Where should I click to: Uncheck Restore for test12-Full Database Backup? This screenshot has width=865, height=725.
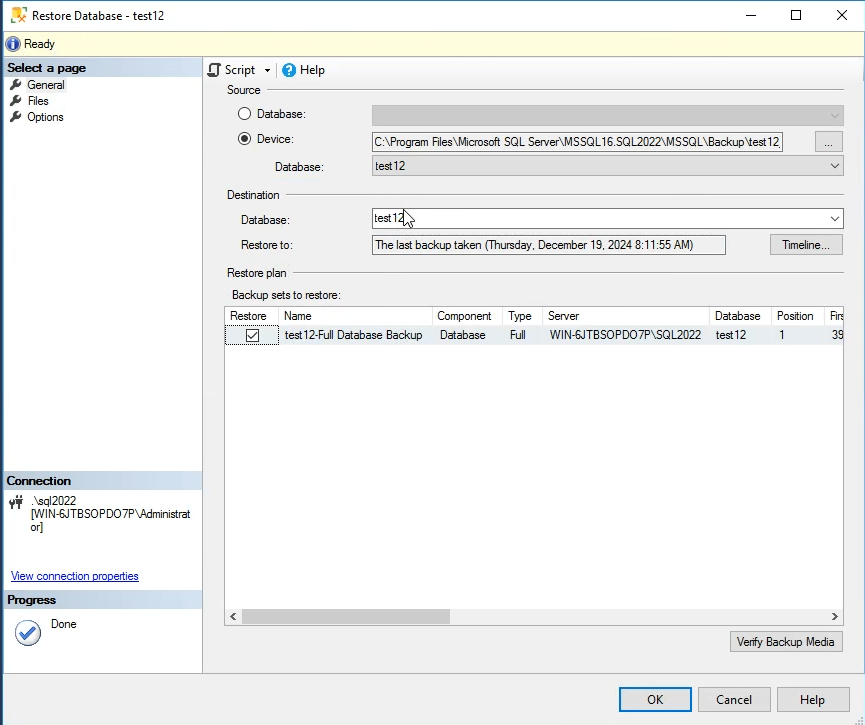pyautogui.click(x=253, y=335)
